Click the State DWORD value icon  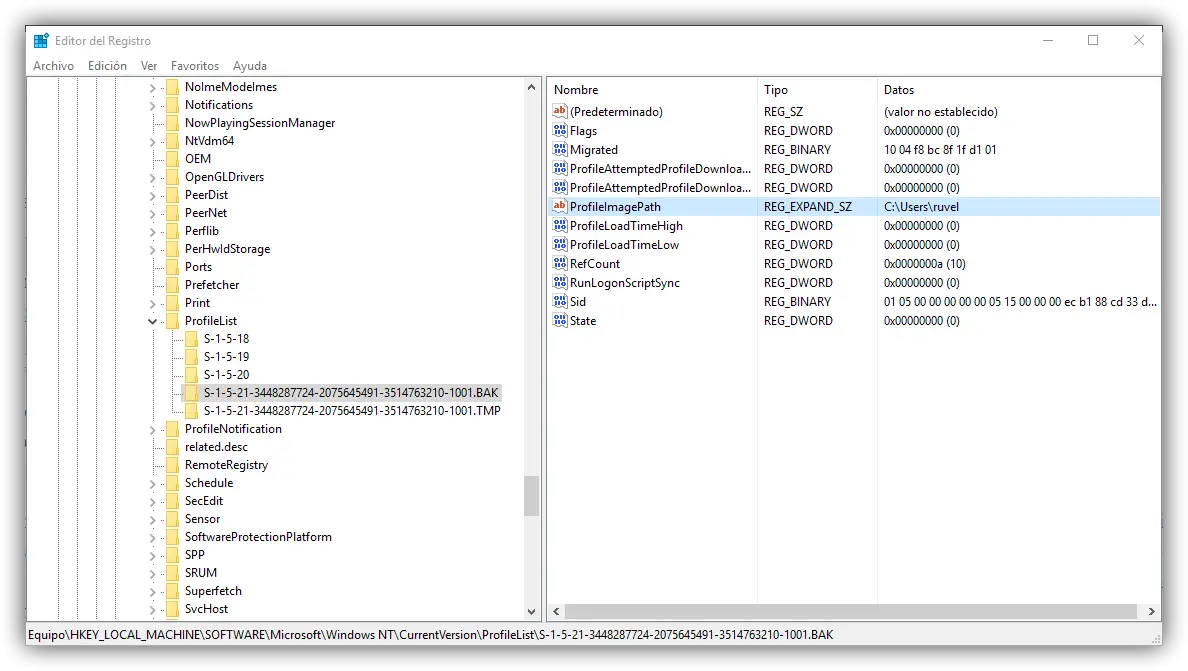pyautogui.click(x=560, y=320)
